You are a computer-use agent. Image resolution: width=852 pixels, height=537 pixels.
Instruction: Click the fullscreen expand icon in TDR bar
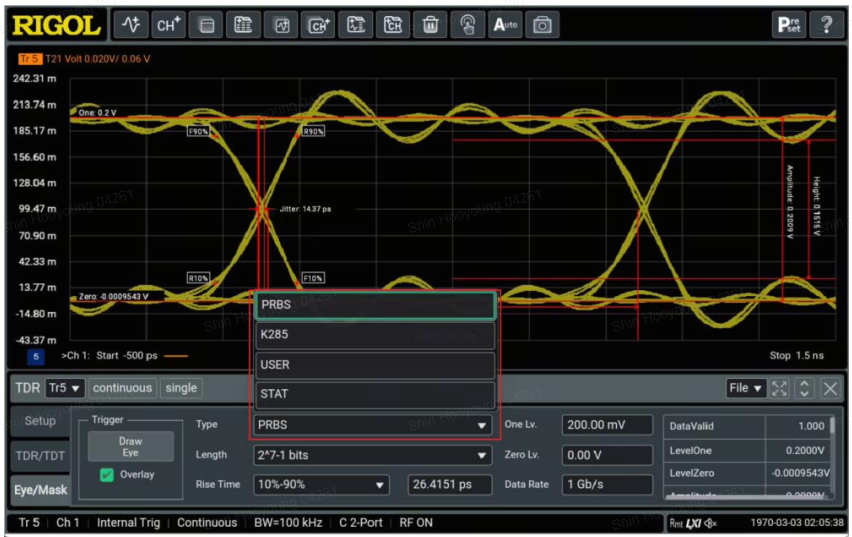[x=779, y=388]
